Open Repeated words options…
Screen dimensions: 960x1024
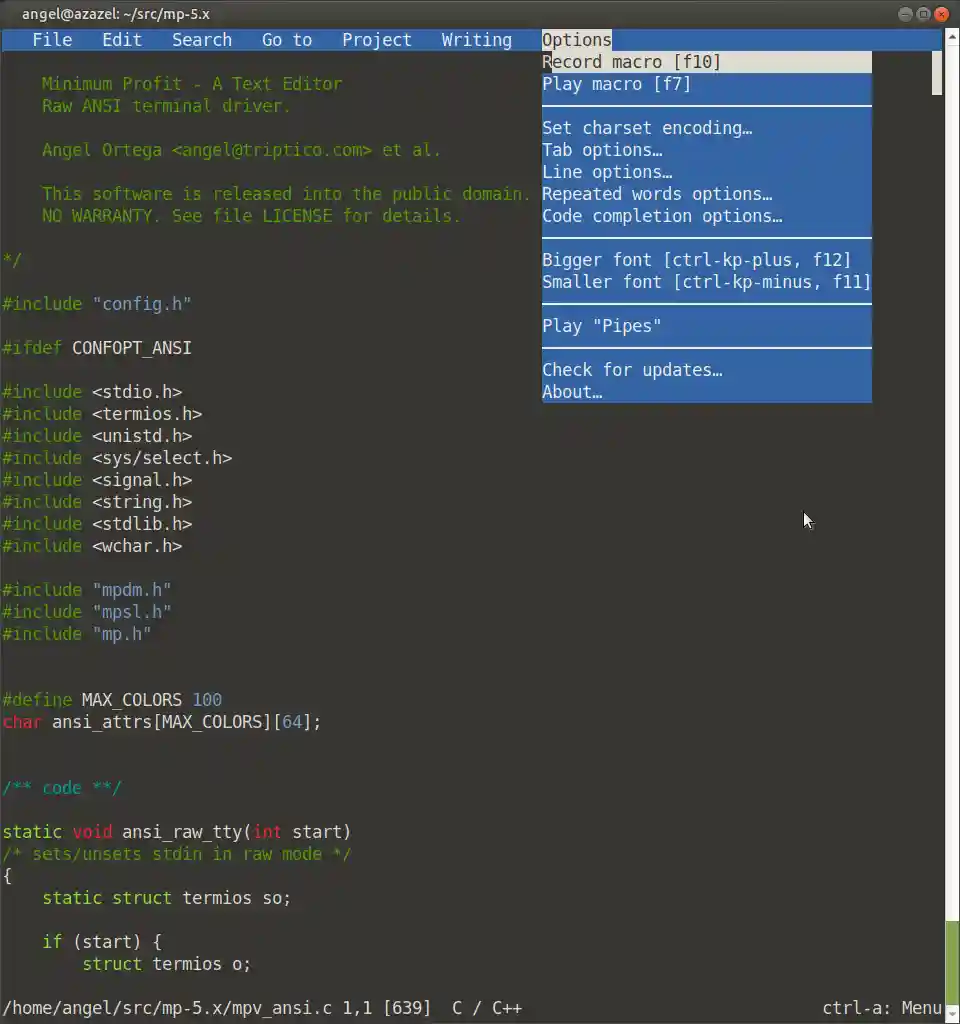[x=707, y=194]
